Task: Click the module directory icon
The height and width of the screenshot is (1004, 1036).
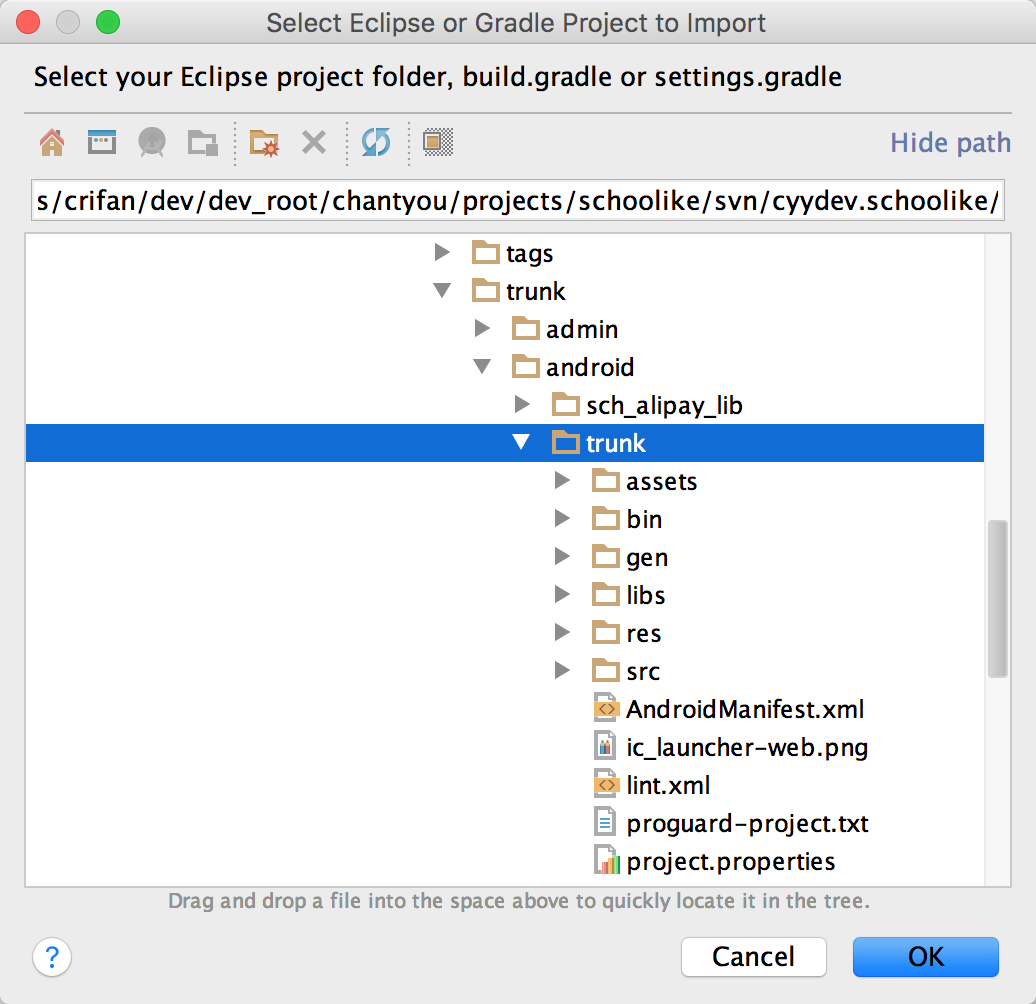Action: tap(203, 142)
